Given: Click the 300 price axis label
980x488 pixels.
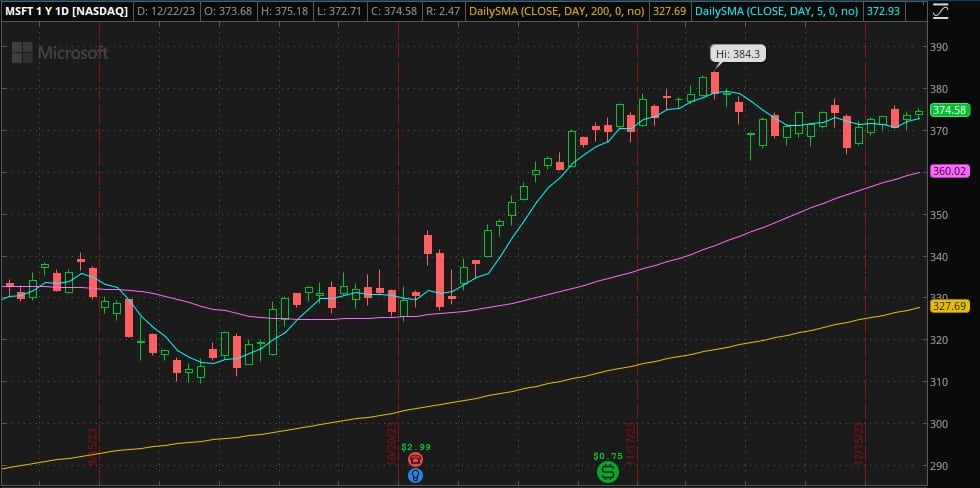Looking at the screenshot, I should click(940, 424).
